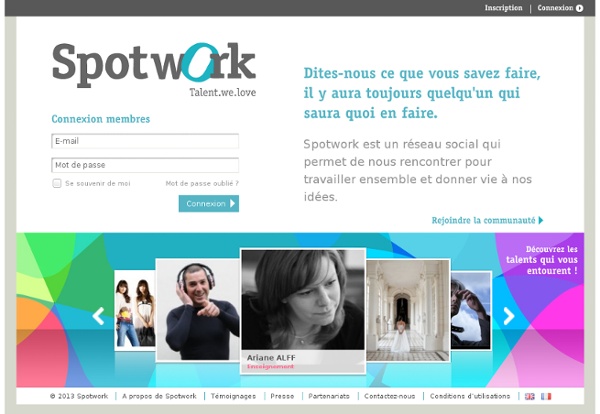Open 'A propos de Spotwork' footer link
600x414 pixels.
tap(159, 396)
